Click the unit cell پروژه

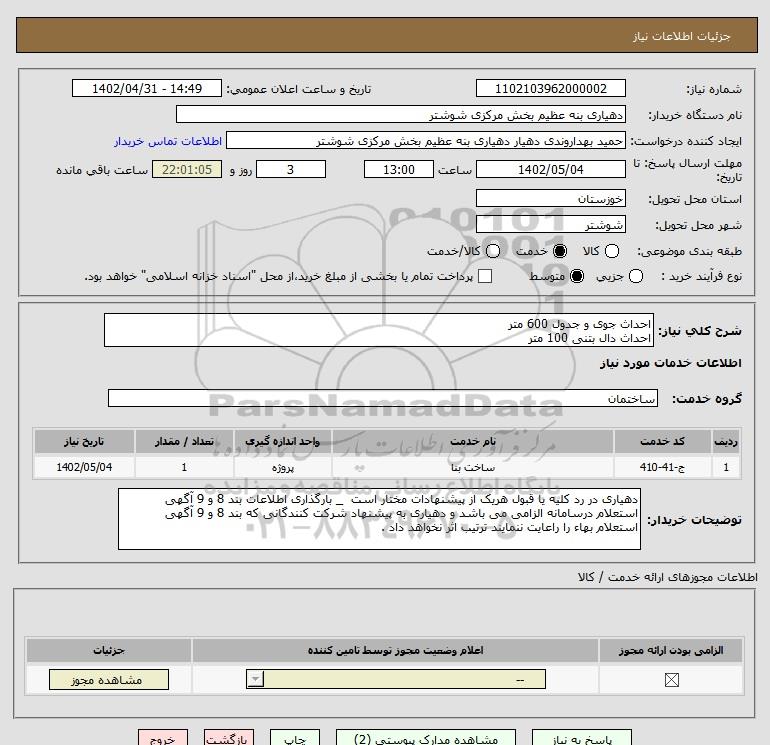[283, 467]
